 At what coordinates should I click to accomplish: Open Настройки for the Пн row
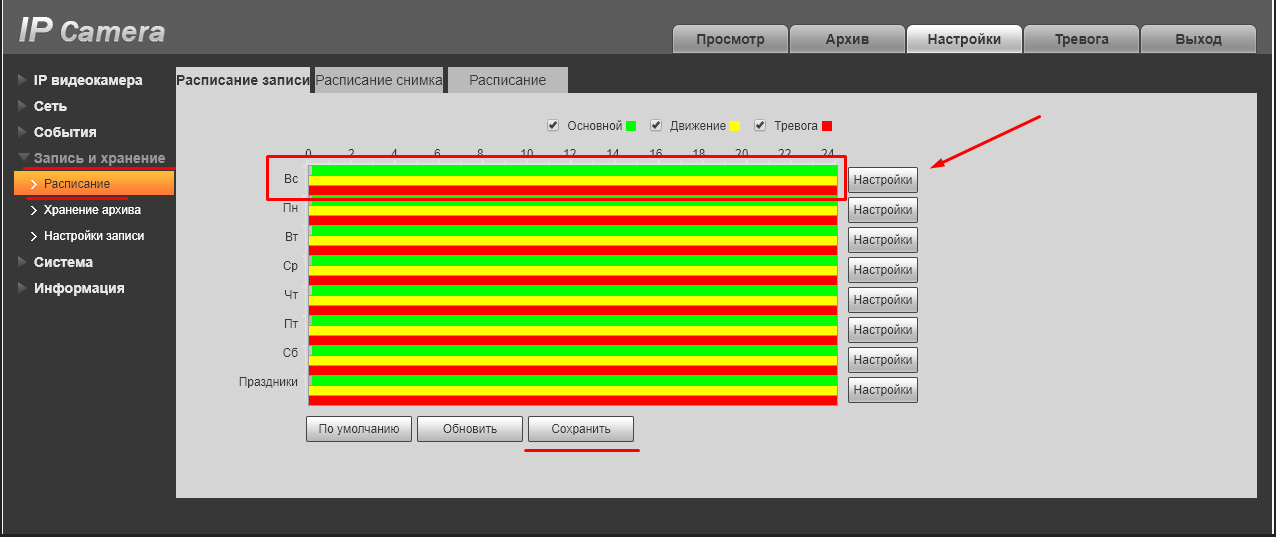point(883,210)
